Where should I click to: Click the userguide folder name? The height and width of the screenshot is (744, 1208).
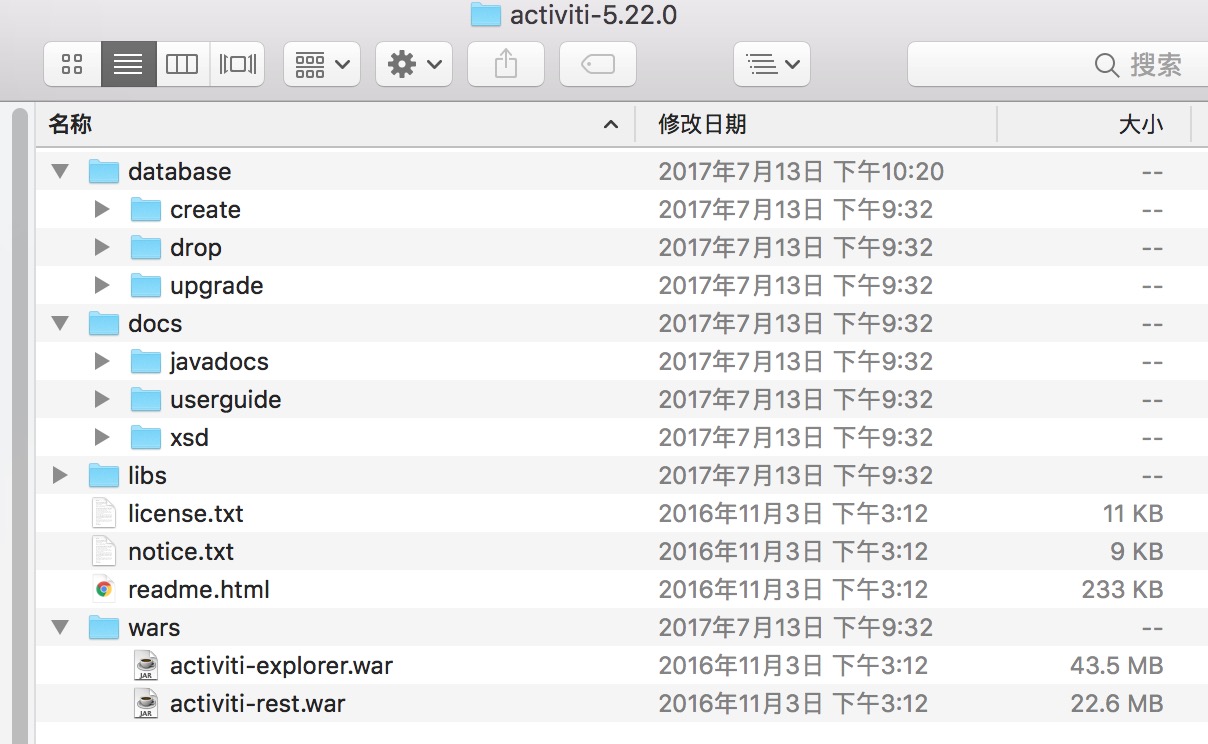tap(225, 400)
